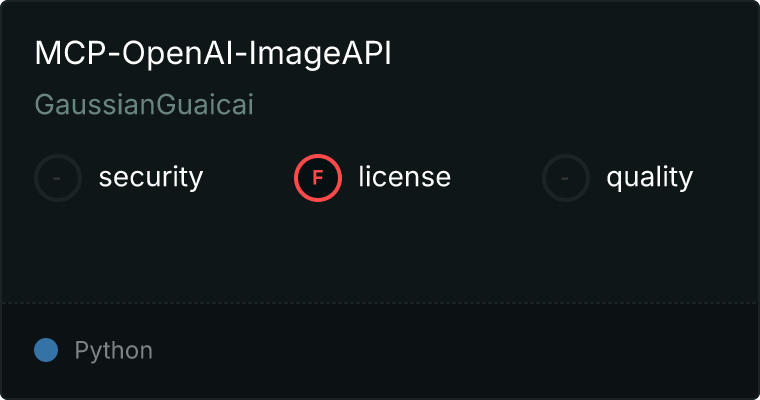Click the blue Python language dot
Screen dimensions: 760x400
click(x=46, y=350)
